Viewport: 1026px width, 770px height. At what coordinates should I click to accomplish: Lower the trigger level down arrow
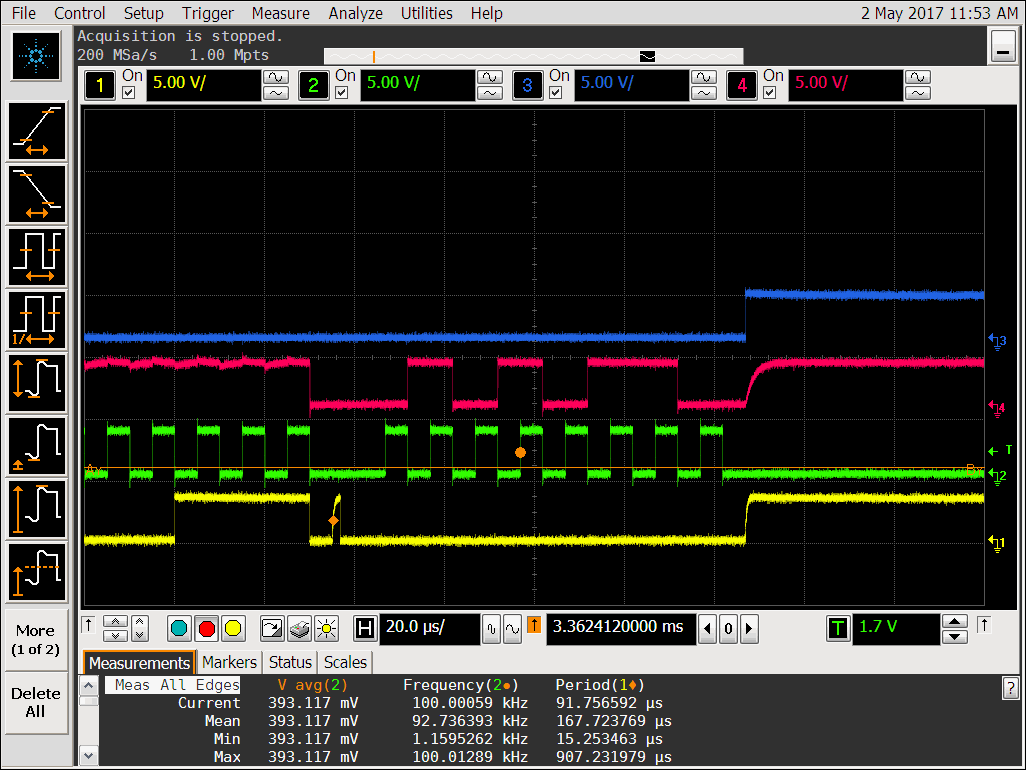(x=955, y=637)
